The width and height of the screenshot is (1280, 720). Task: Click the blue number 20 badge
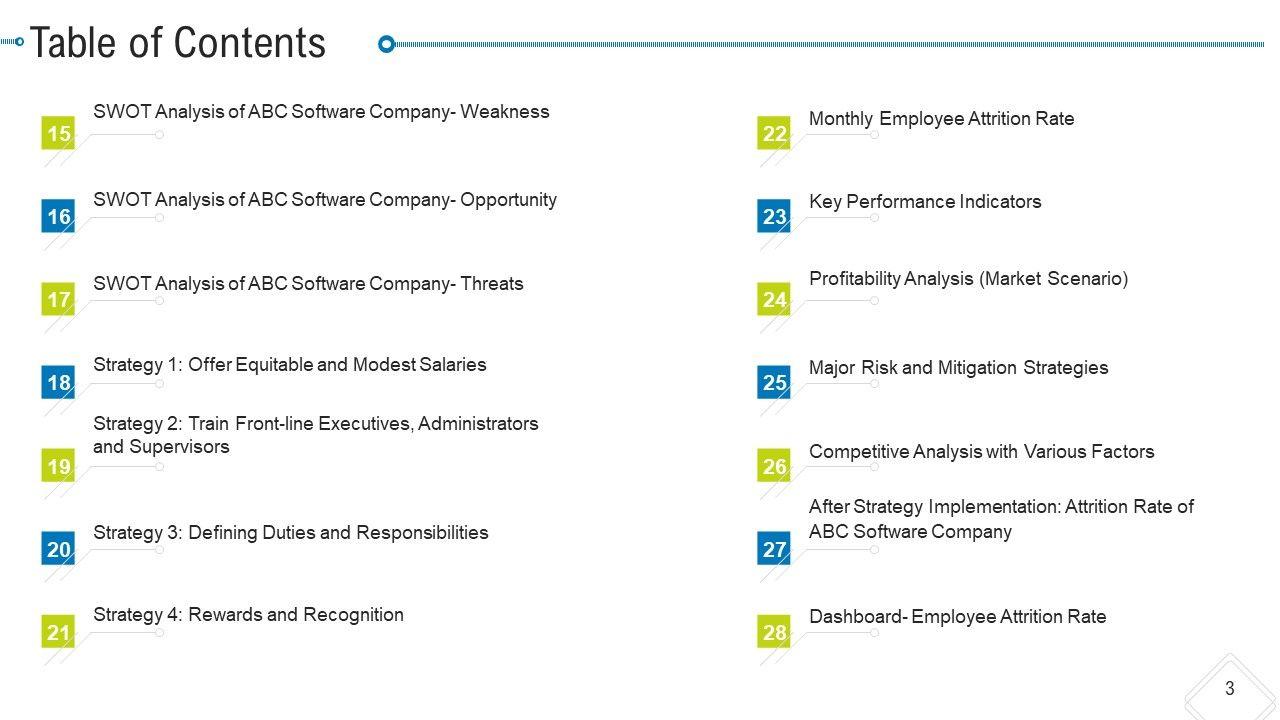click(59, 549)
